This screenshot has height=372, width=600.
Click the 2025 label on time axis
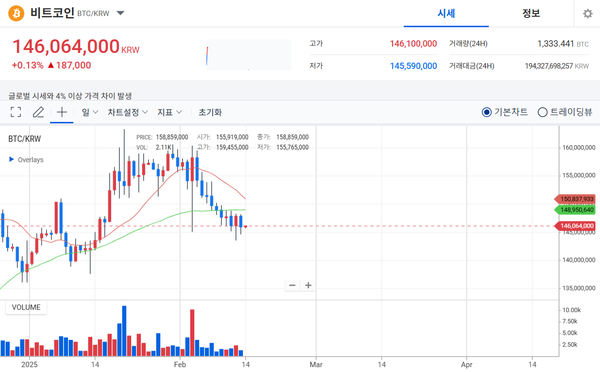tap(29, 364)
